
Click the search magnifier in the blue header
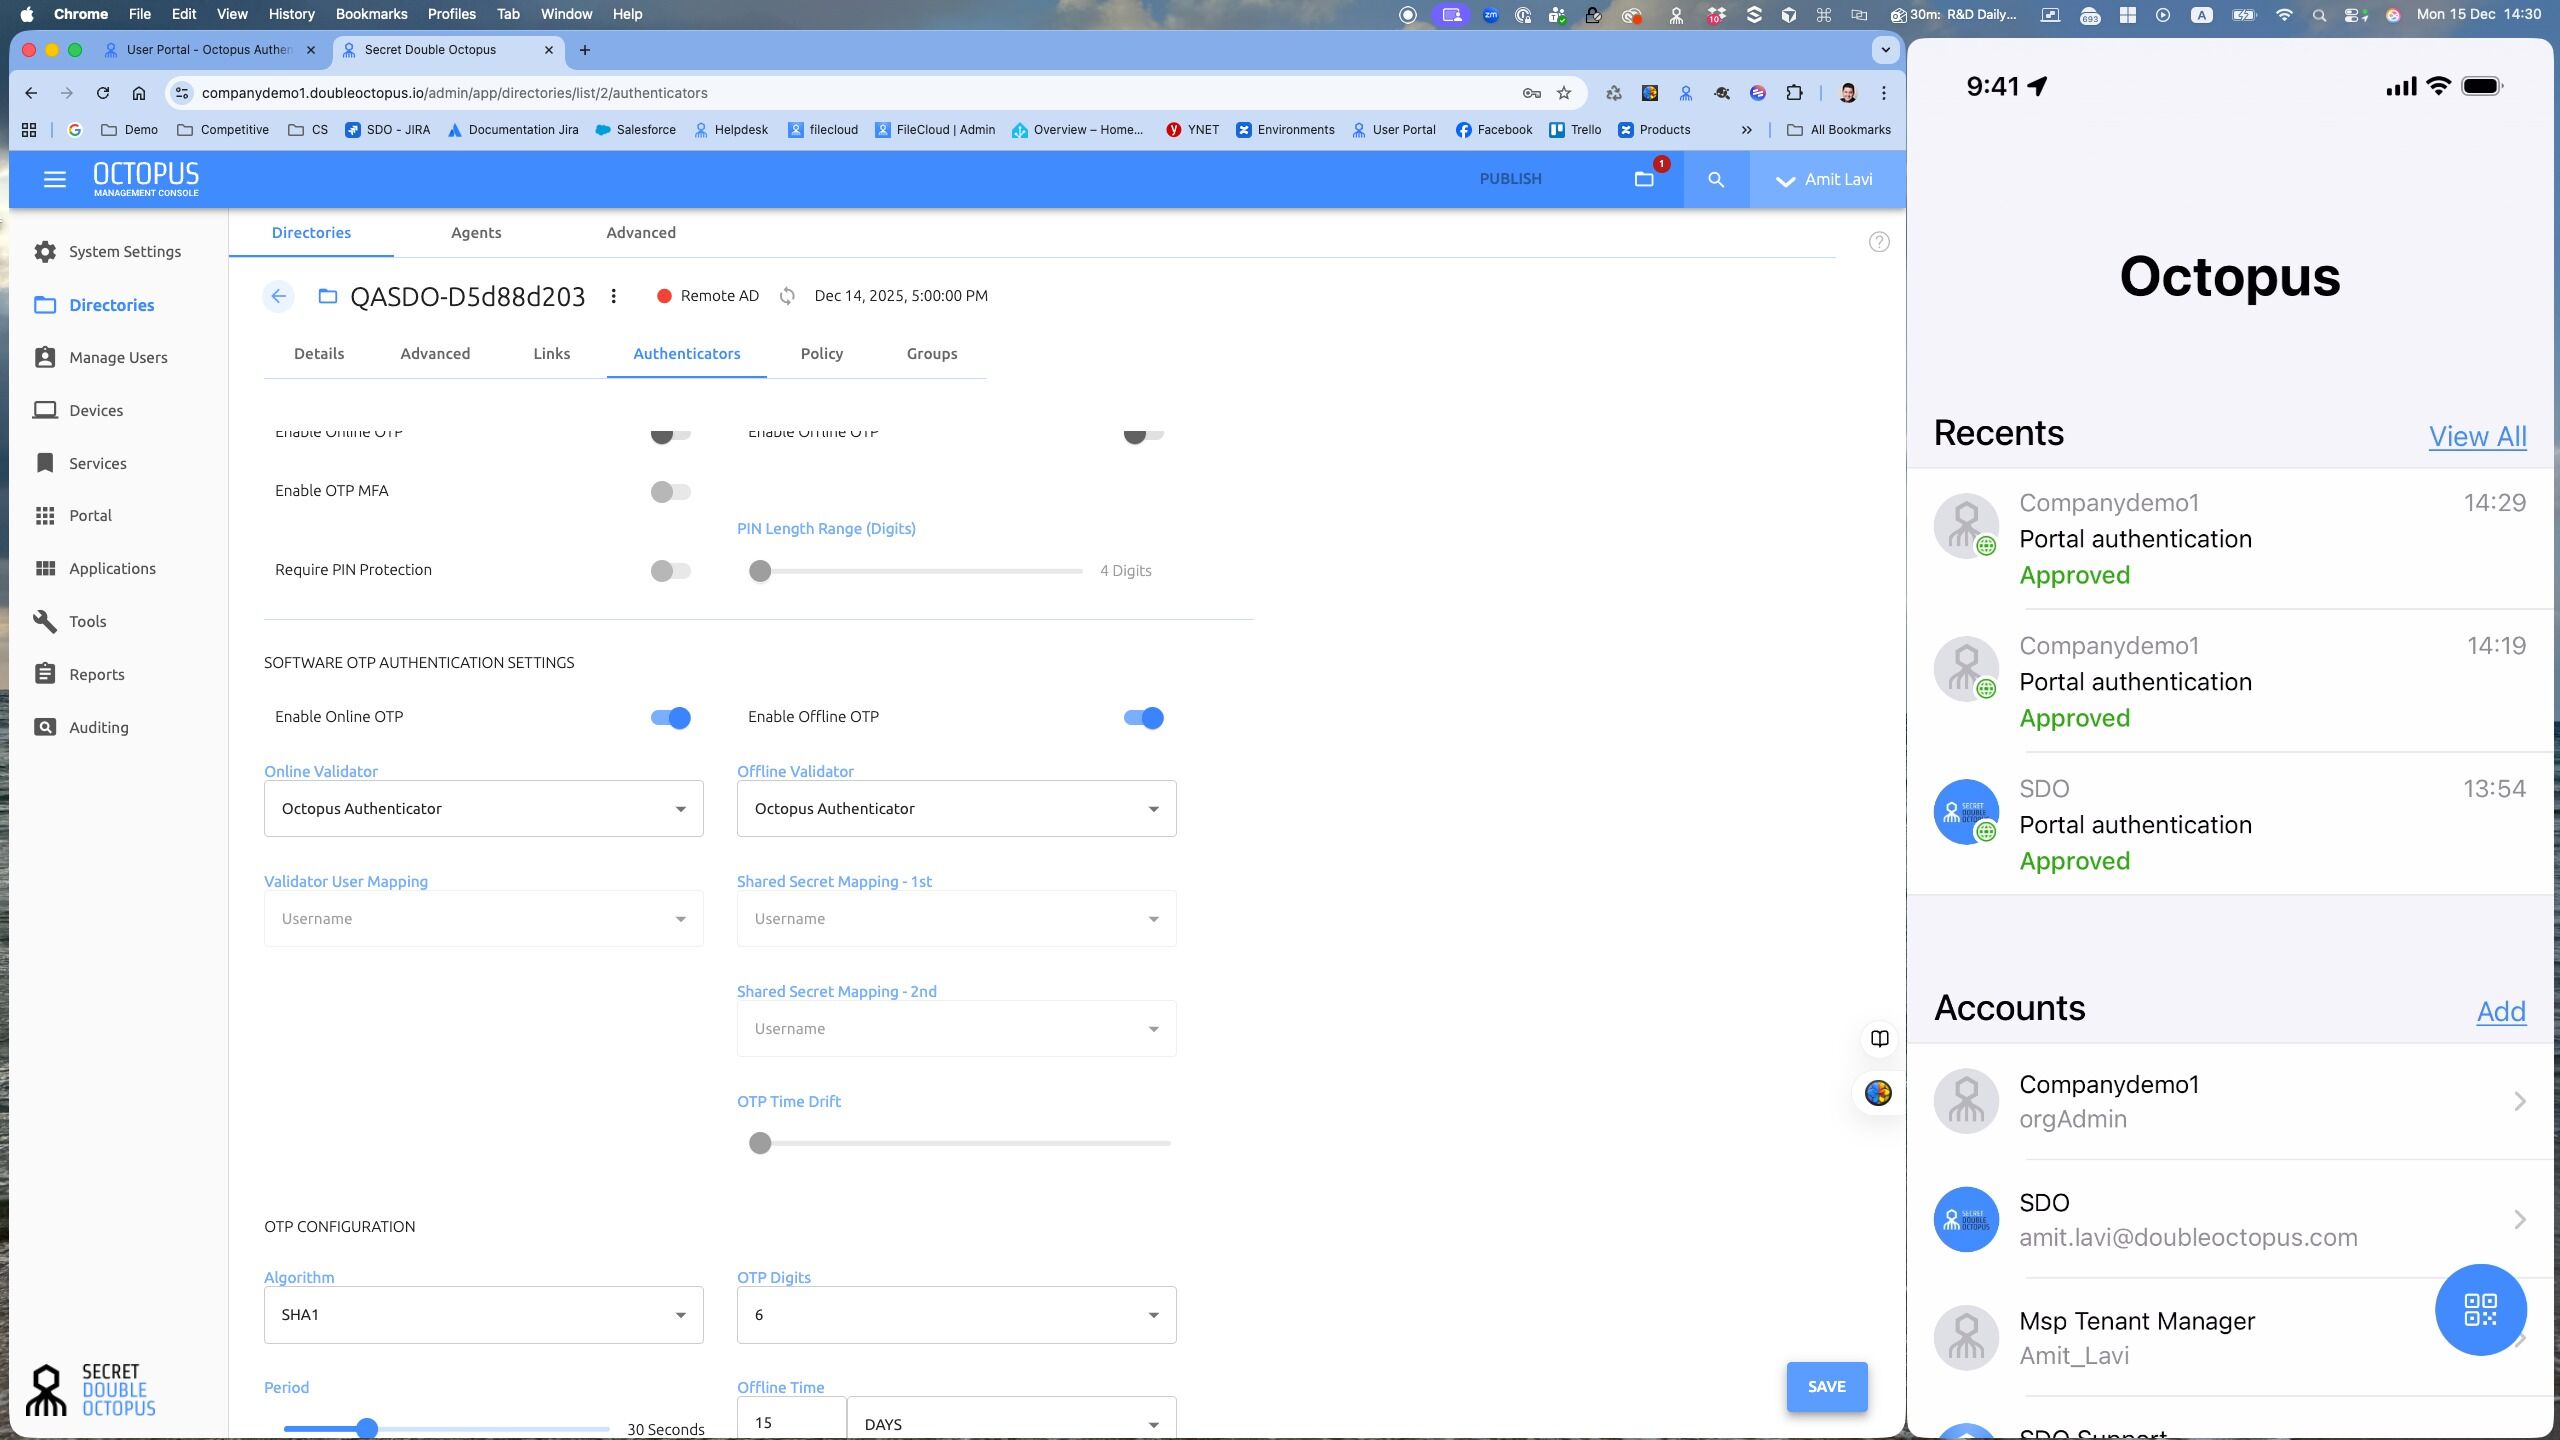(x=1716, y=179)
